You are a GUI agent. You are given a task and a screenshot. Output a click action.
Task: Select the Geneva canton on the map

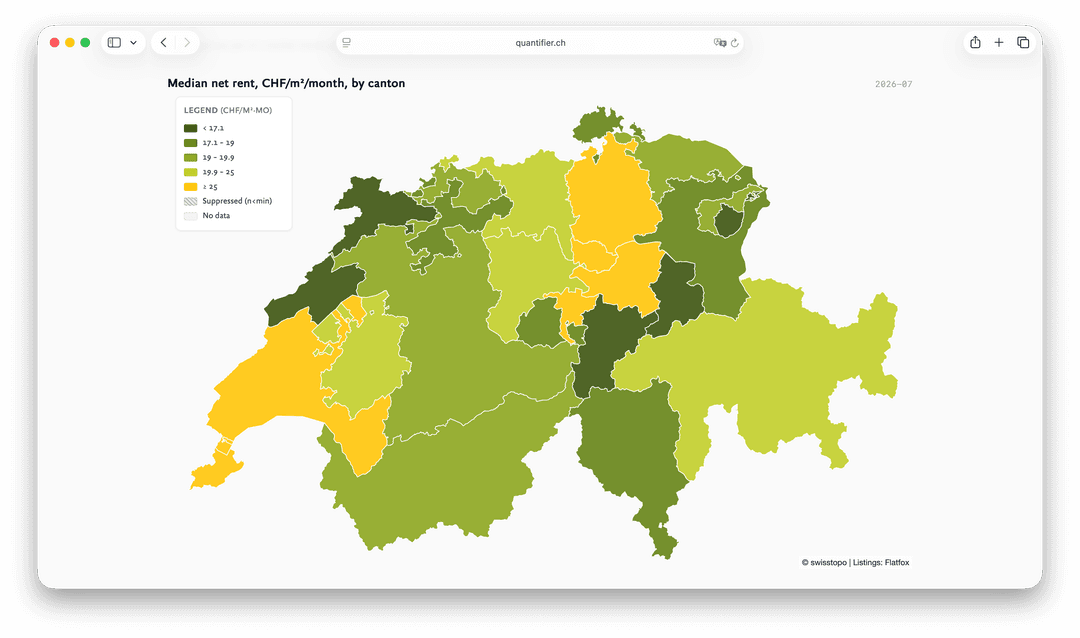point(214,475)
